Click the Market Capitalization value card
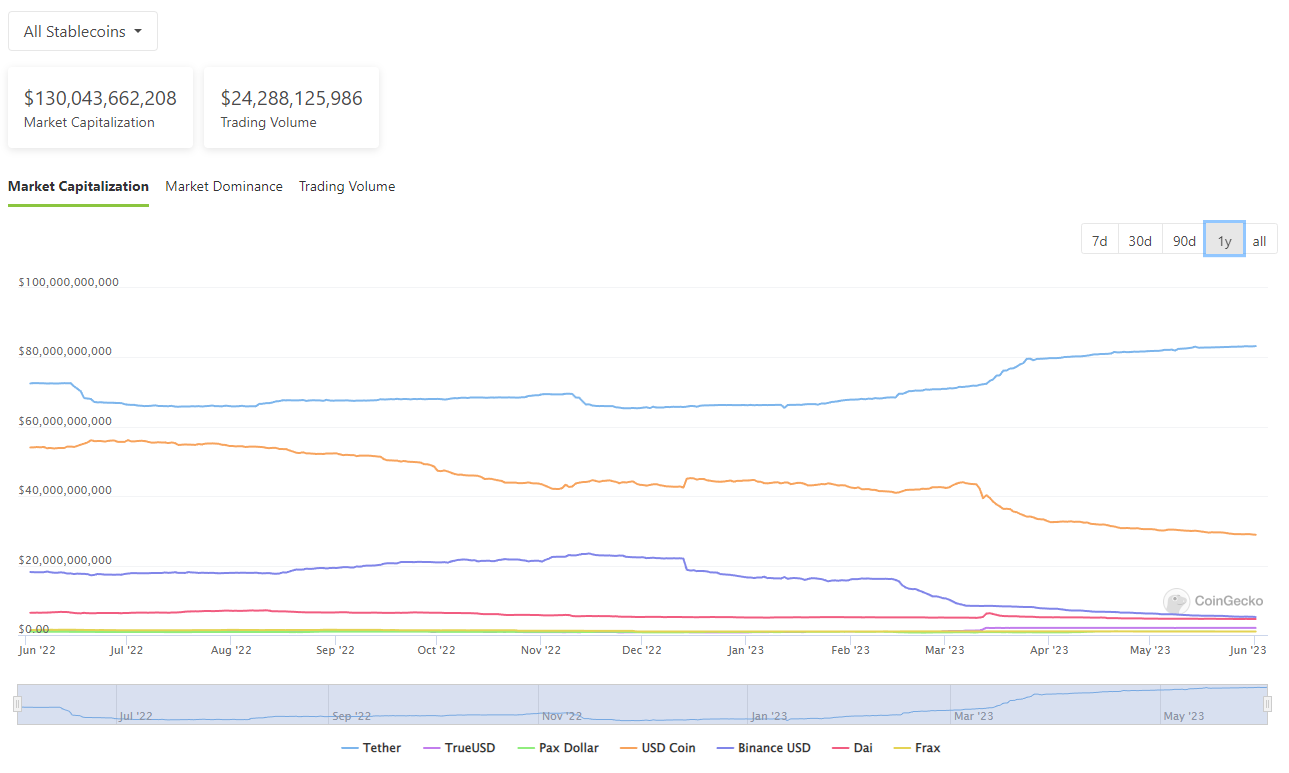The image size is (1289, 773). [100, 108]
